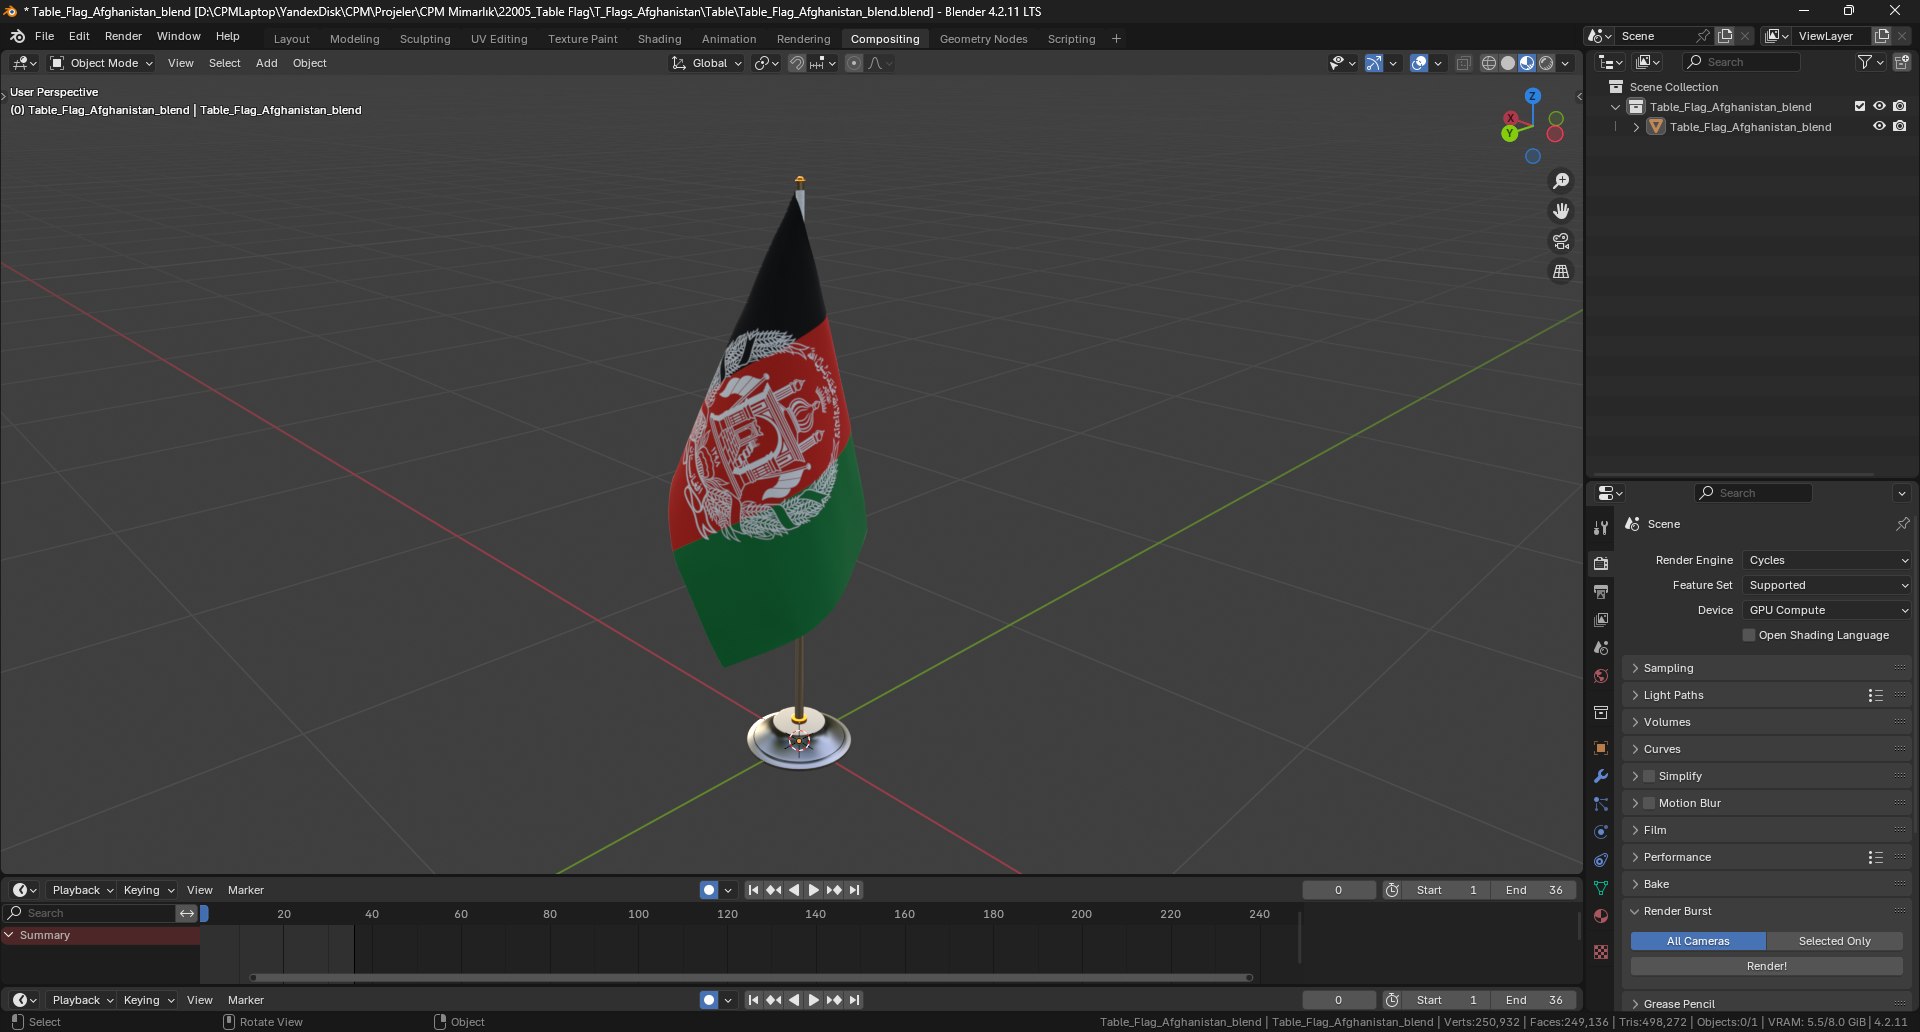Select rendered viewport shading
Viewport: 1920px width, 1032px height.
coord(1546,63)
